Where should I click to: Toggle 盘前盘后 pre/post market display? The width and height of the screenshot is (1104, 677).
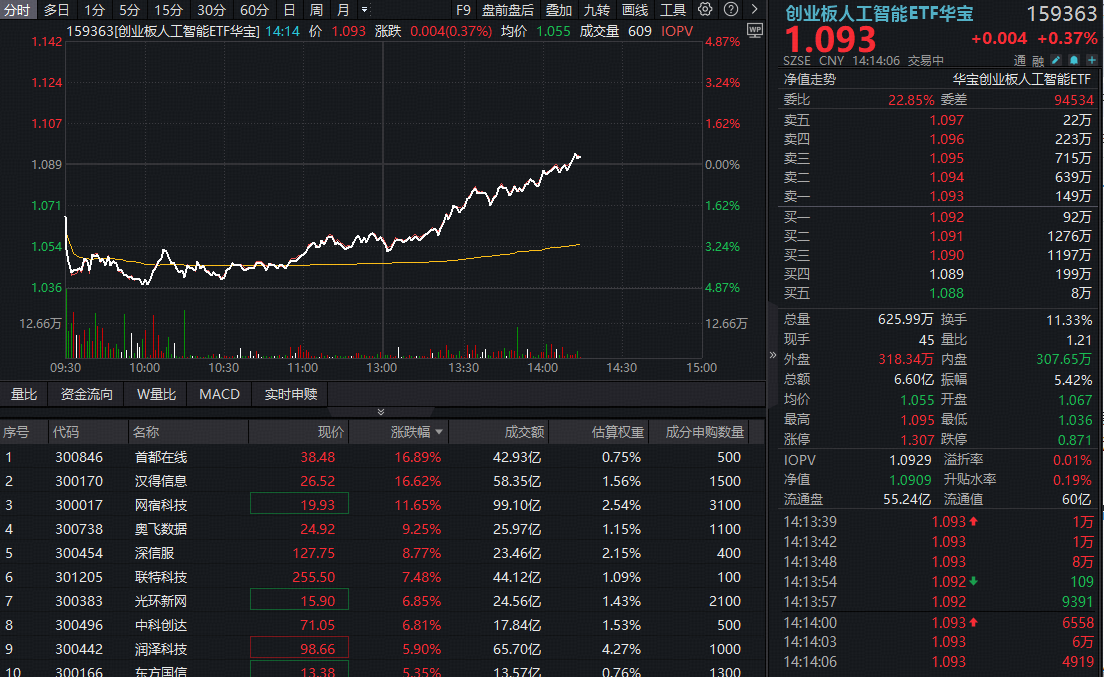pyautogui.click(x=508, y=9)
